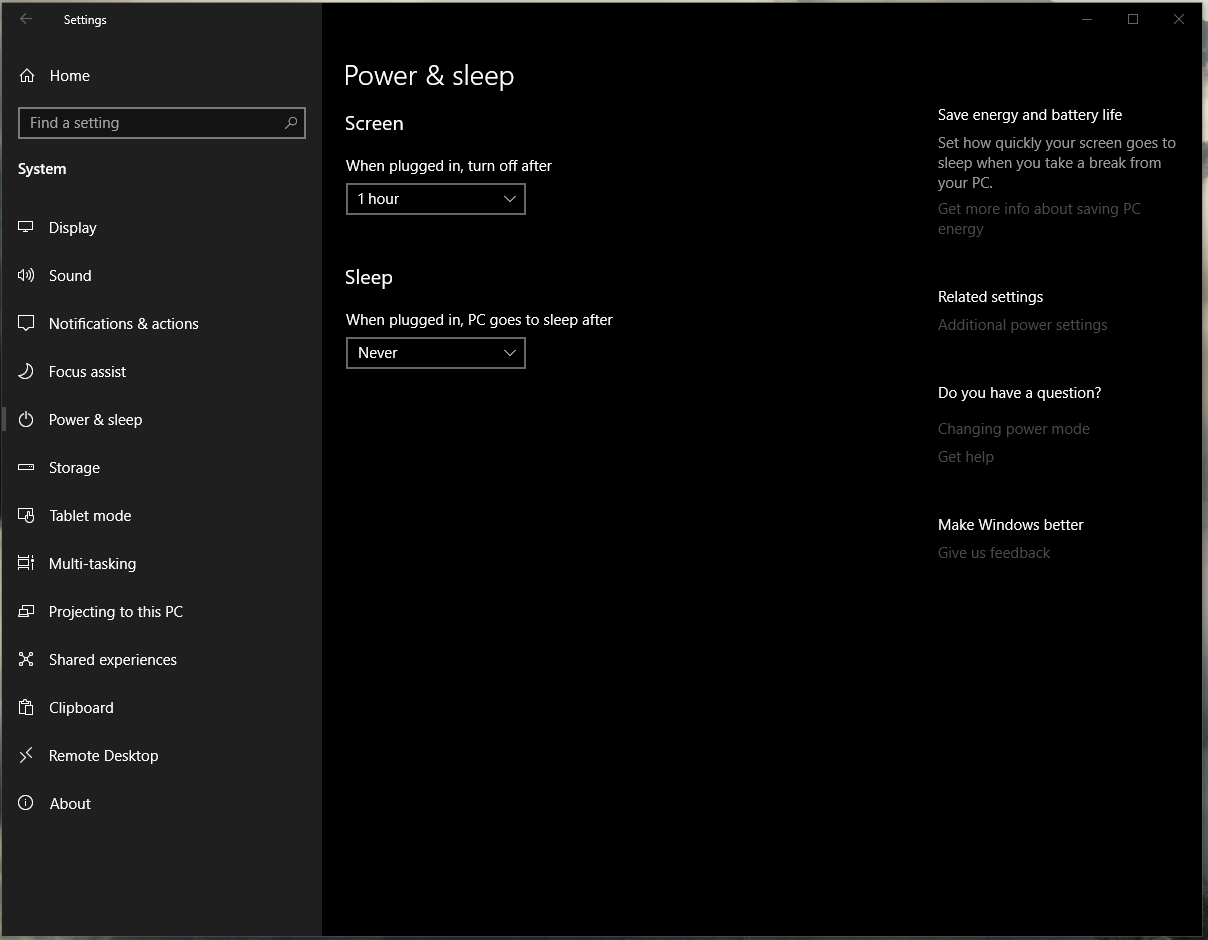The width and height of the screenshot is (1208, 940).
Task: Select Notifications & actions label
Action: click(x=124, y=324)
